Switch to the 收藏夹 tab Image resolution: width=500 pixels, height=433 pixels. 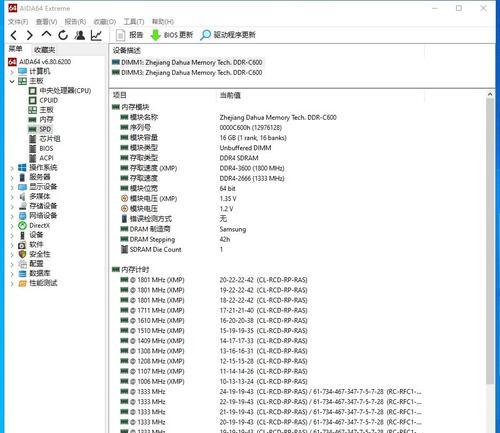coord(44,50)
